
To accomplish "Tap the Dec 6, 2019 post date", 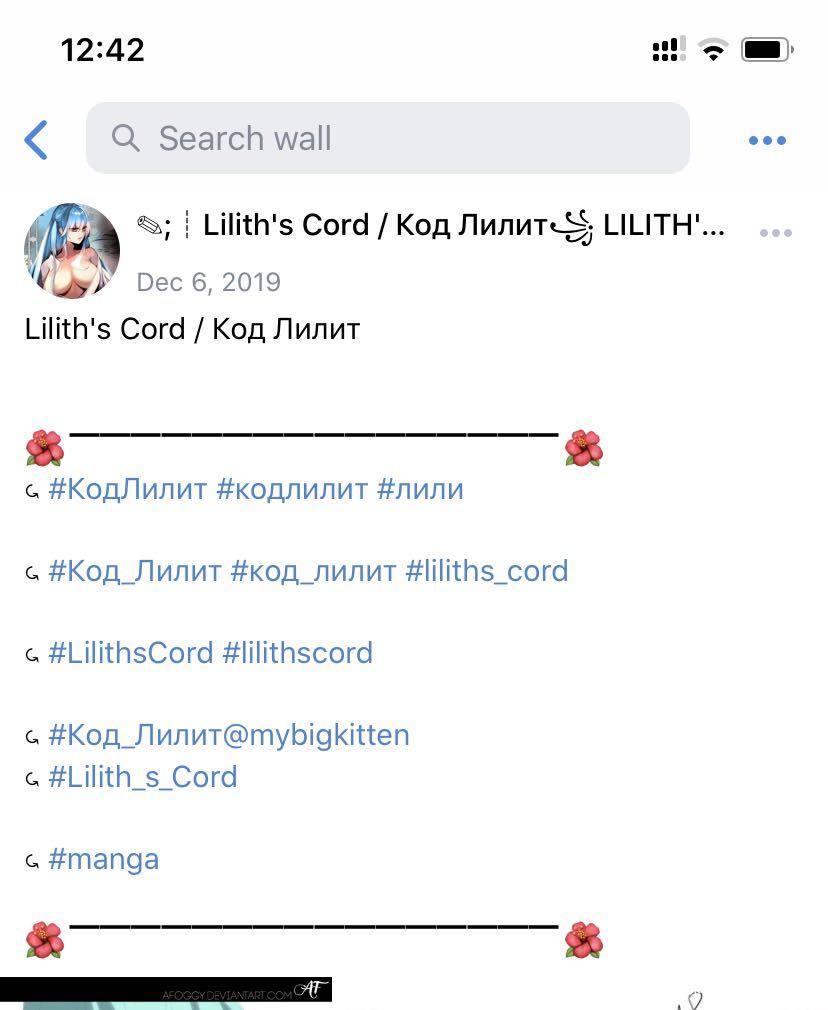I will click(209, 282).
